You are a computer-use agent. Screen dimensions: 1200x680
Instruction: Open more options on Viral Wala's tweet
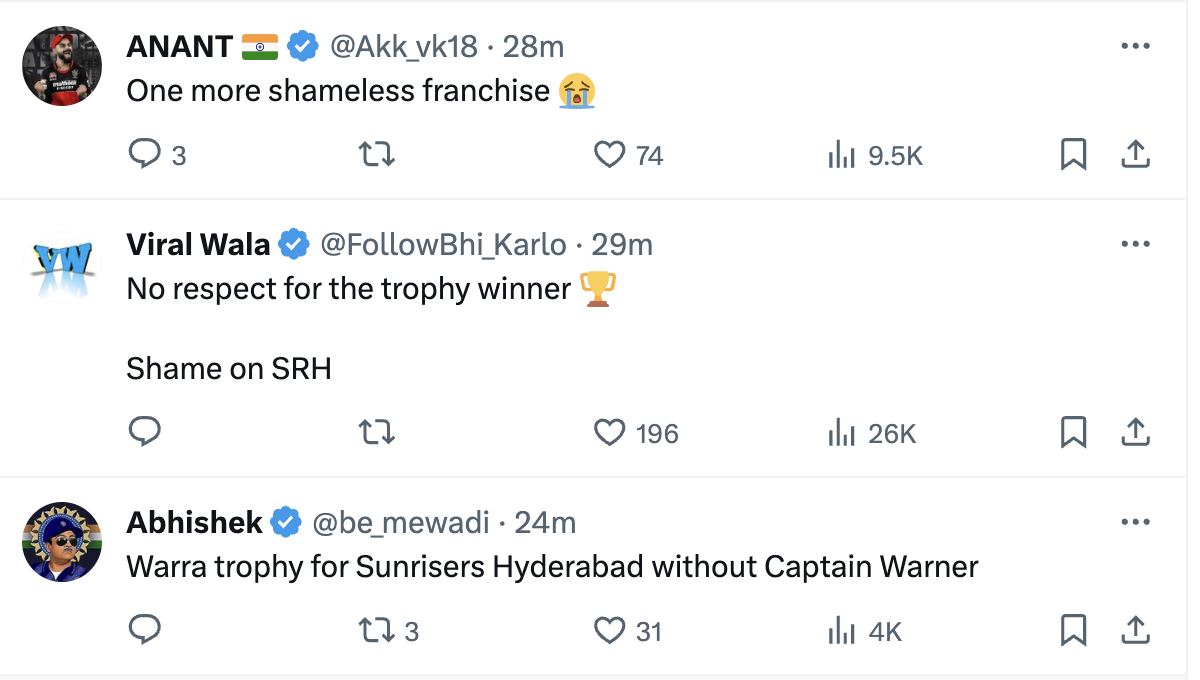[x=1135, y=244]
